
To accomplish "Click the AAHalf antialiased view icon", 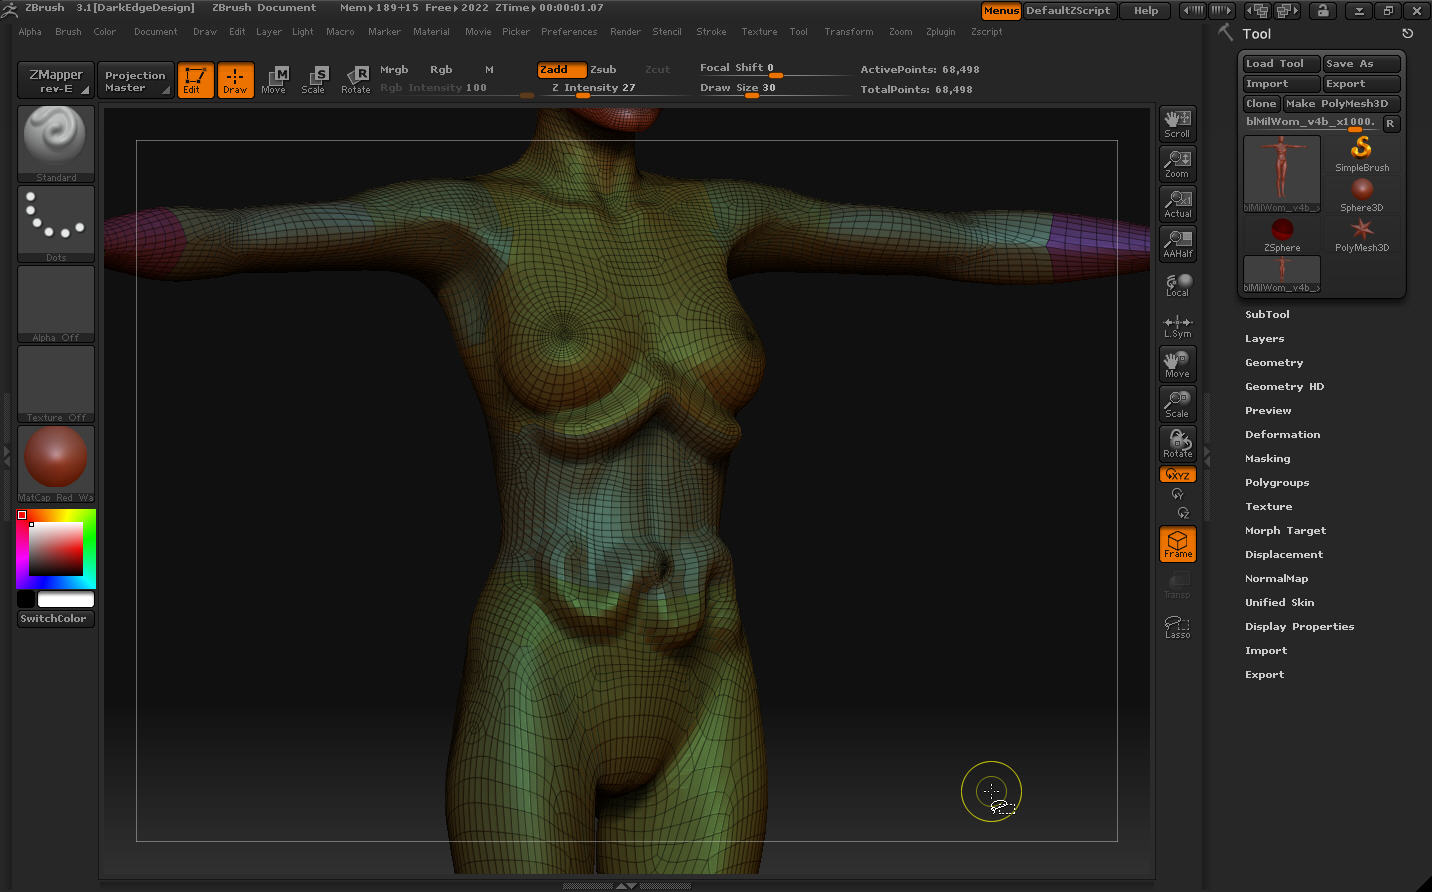I will click(x=1178, y=244).
